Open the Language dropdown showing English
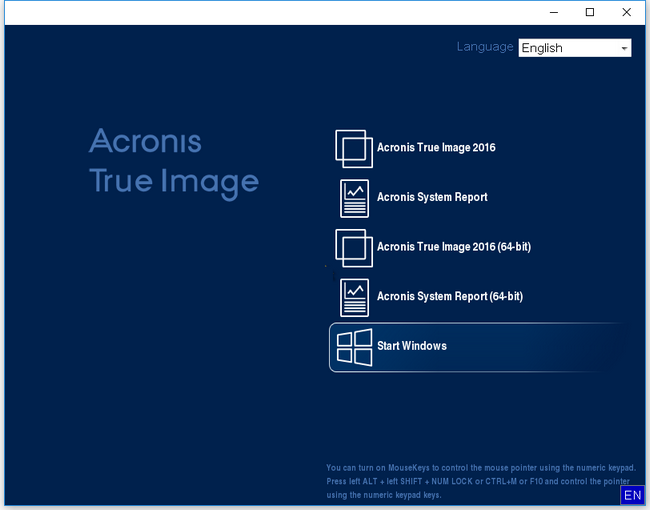Image resolution: width=650 pixels, height=510 pixels. point(575,48)
